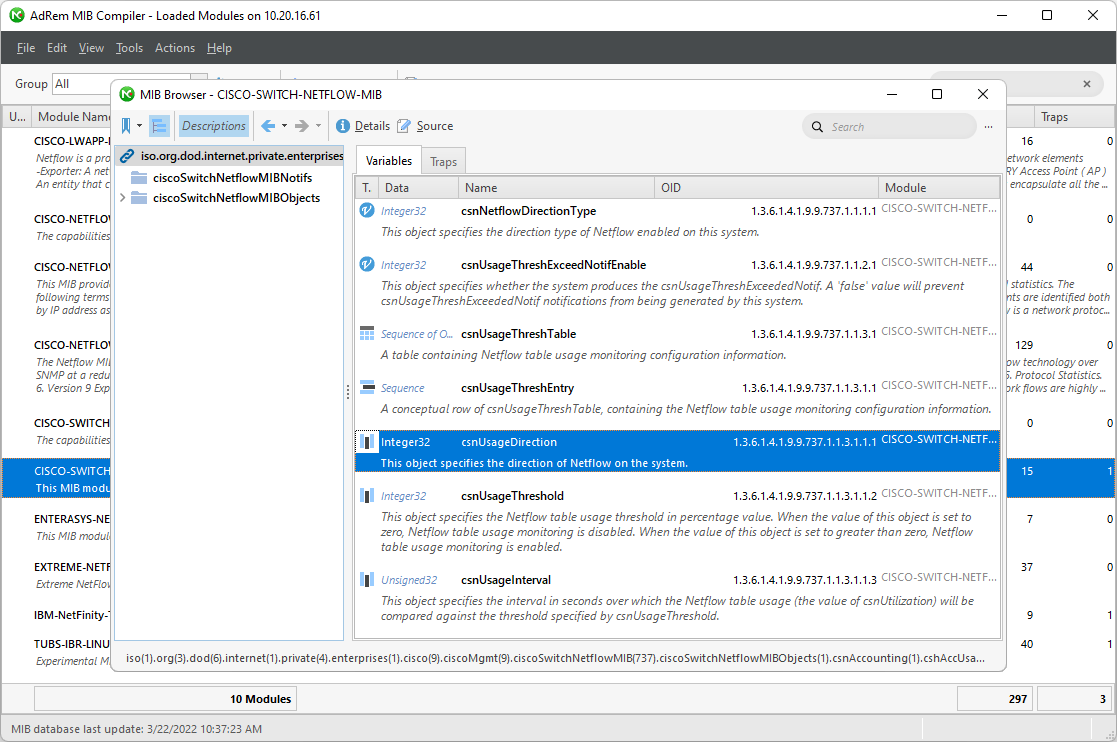The image size is (1117, 742).
Task: Close the MIB Browser window
Action: coord(983,94)
